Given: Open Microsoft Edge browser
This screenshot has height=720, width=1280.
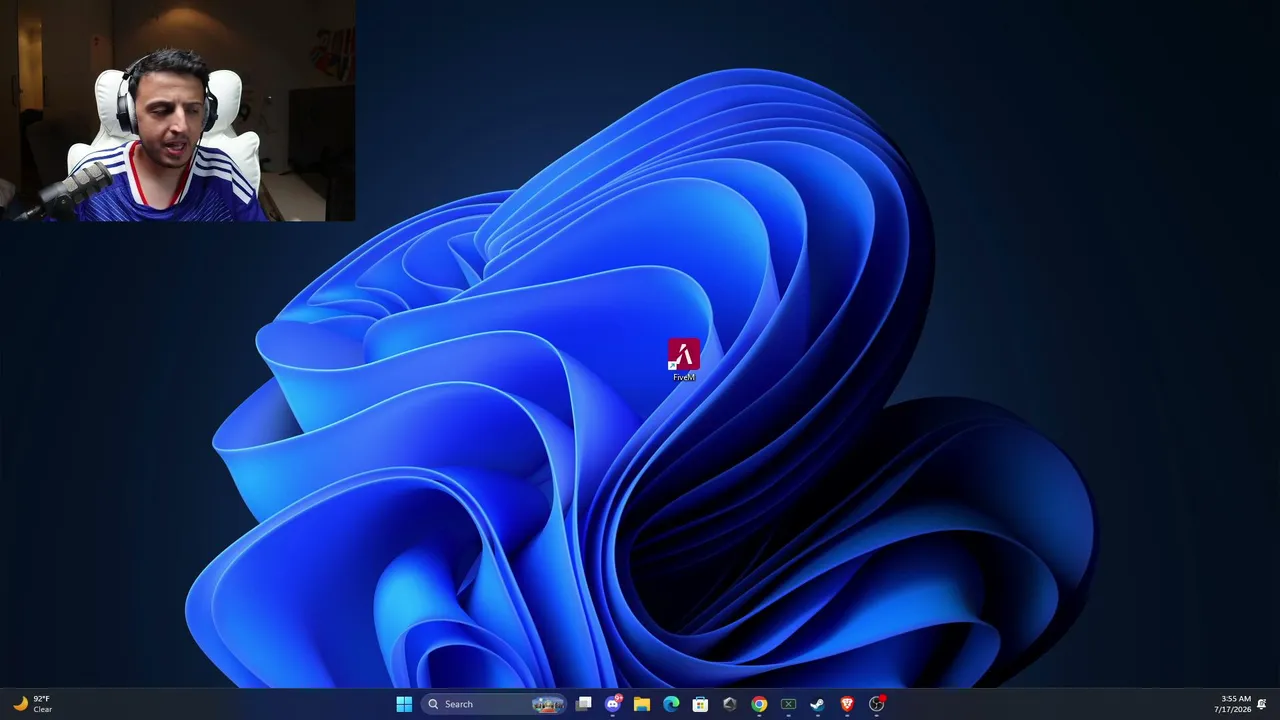Looking at the screenshot, I should pos(671,704).
